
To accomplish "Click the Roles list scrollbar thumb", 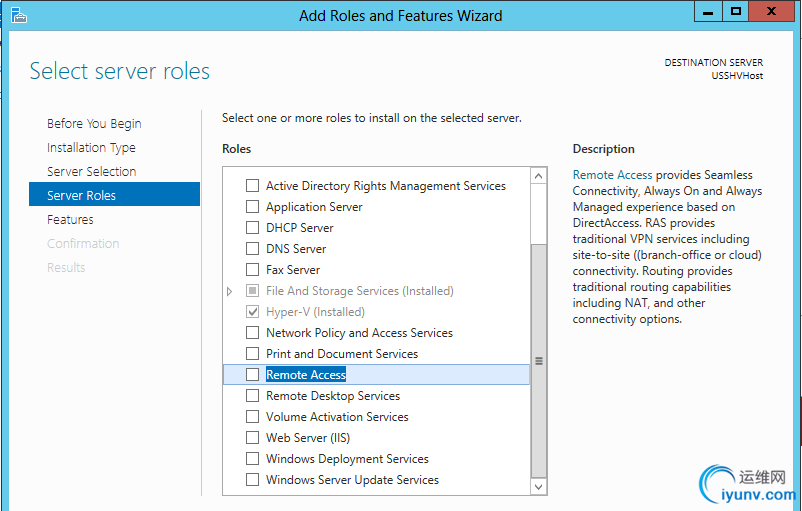I will point(538,361).
